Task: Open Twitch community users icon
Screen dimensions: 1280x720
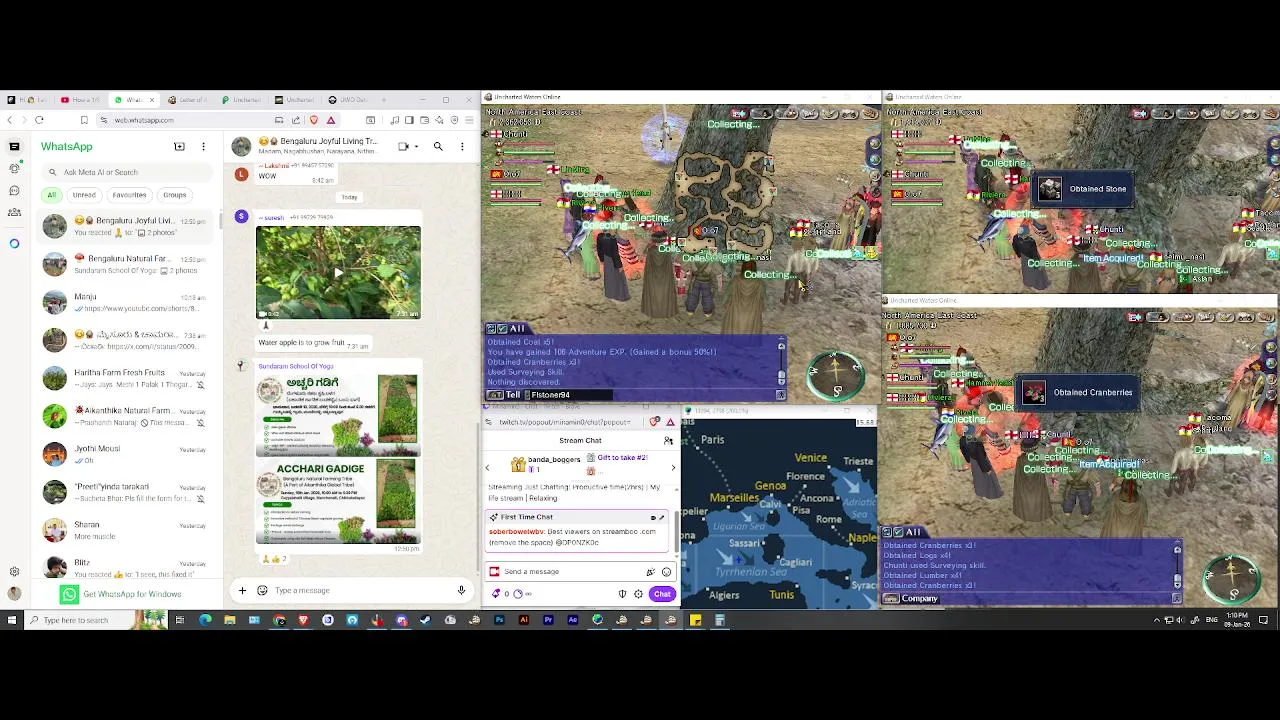Action: 668,441
